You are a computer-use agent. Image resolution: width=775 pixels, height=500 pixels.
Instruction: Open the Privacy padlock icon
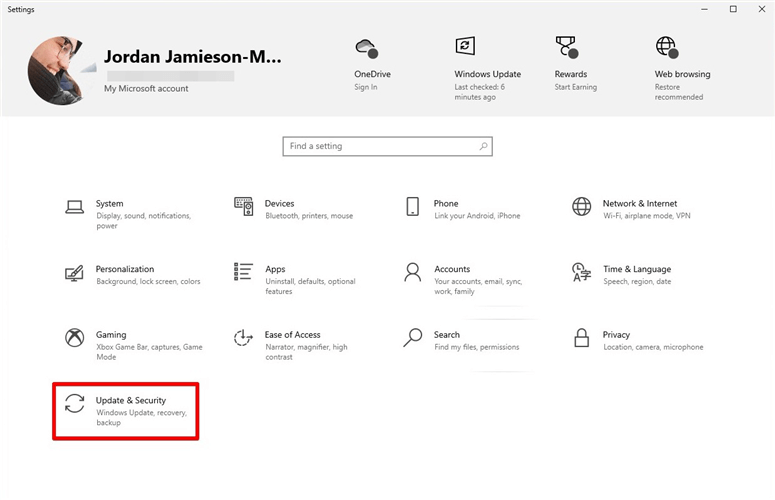coord(582,338)
